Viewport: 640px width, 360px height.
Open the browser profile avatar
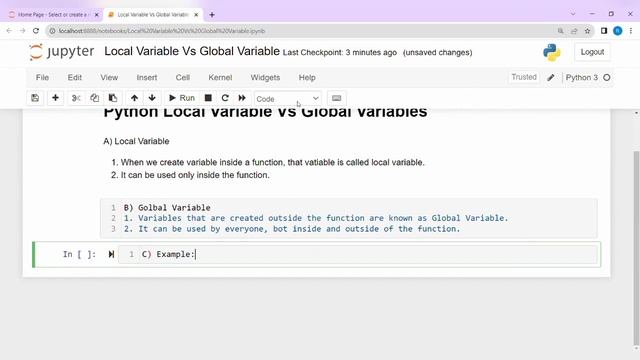618,31
